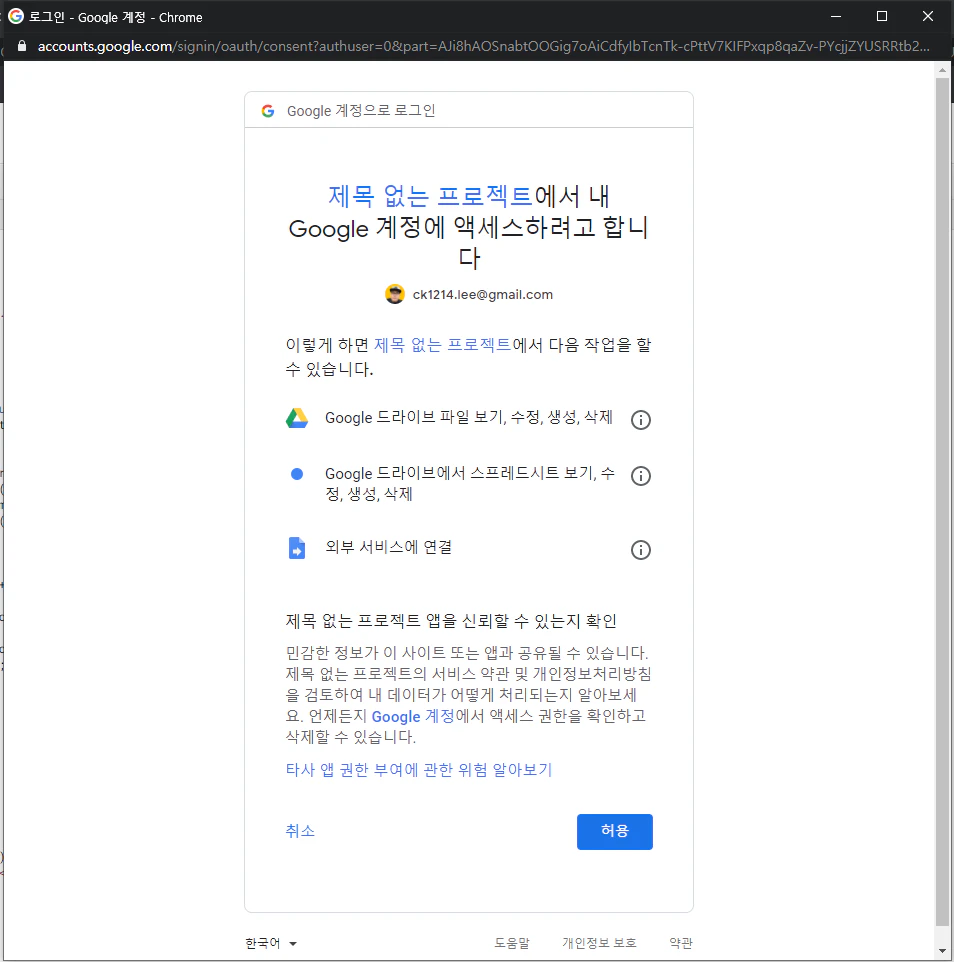The height and width of the screenshot is (962, 954).
Task: Open 제목 없는 프로젝트 link in description sentence
Action: [442, 345]
